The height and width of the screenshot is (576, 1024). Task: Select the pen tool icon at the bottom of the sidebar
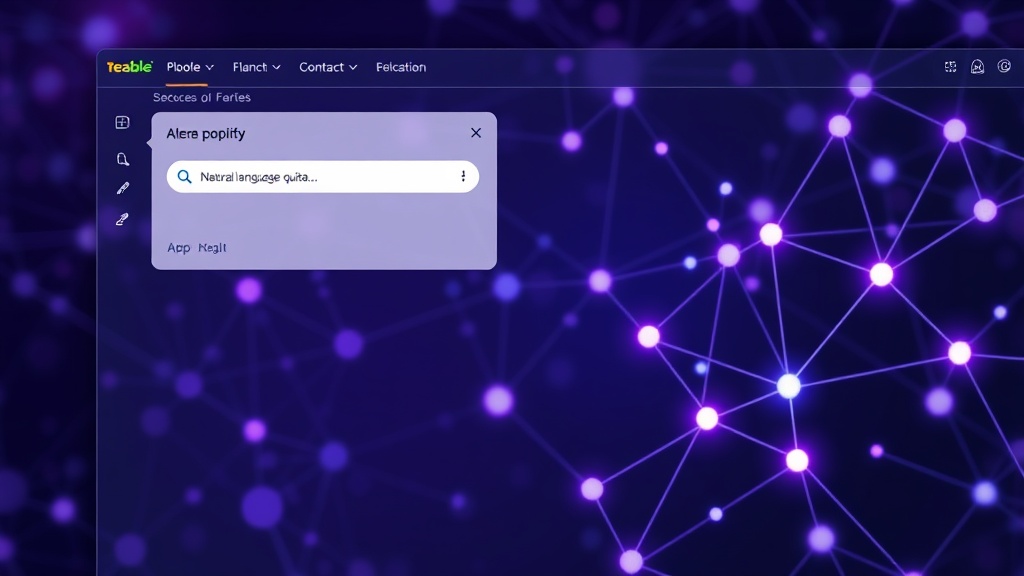coord(122,219)
